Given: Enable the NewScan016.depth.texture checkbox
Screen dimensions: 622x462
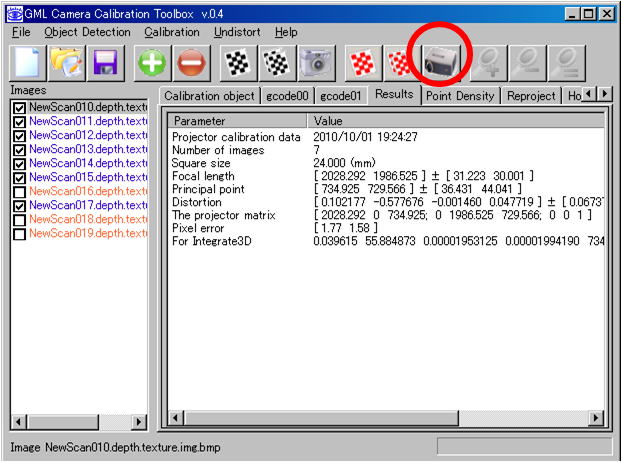Looking at the screenshot, I should click(19, 191).
